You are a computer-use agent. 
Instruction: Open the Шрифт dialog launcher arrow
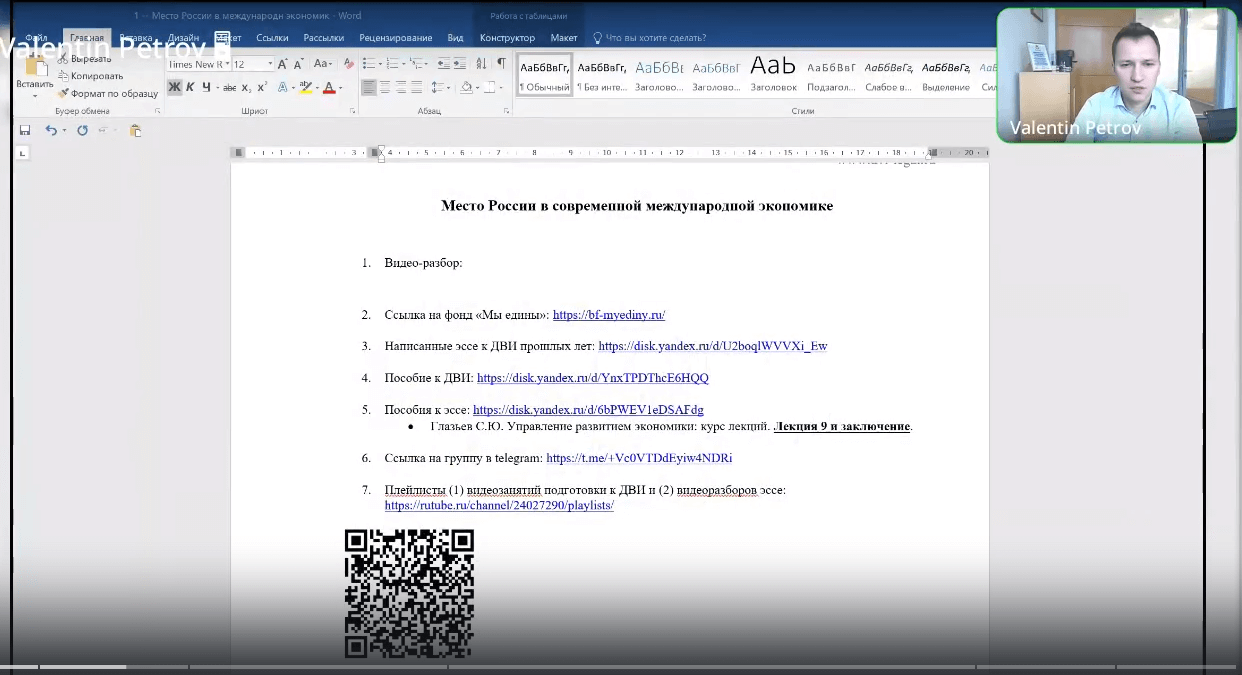(353, 111)
